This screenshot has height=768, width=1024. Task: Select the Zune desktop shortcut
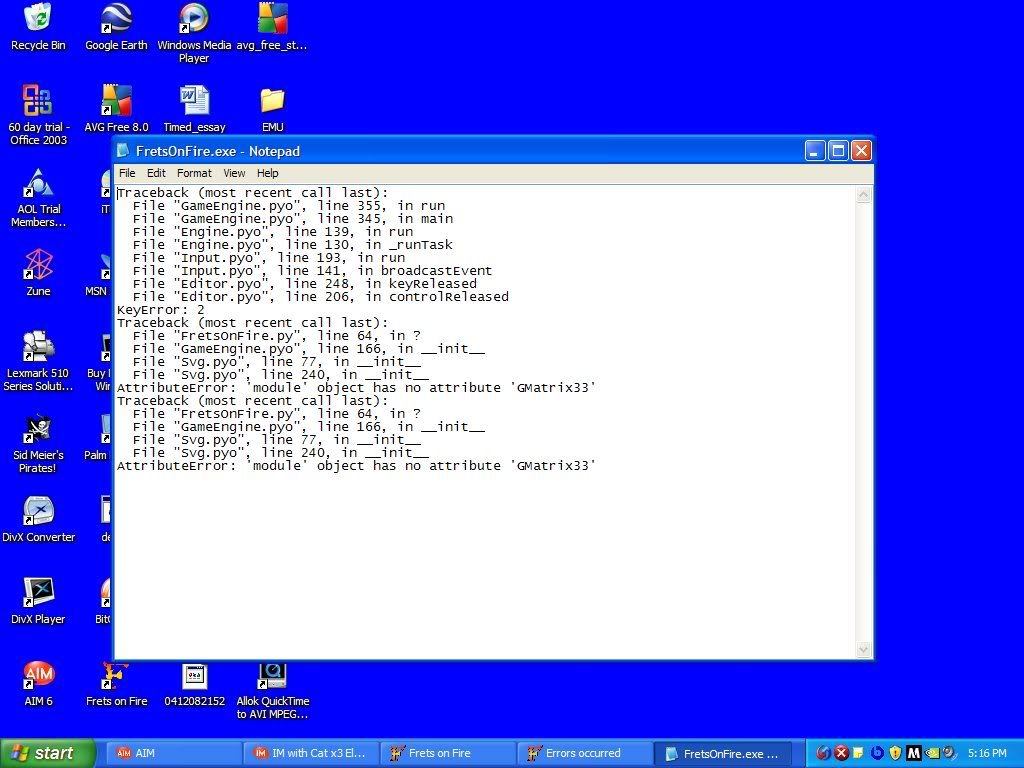38,272
